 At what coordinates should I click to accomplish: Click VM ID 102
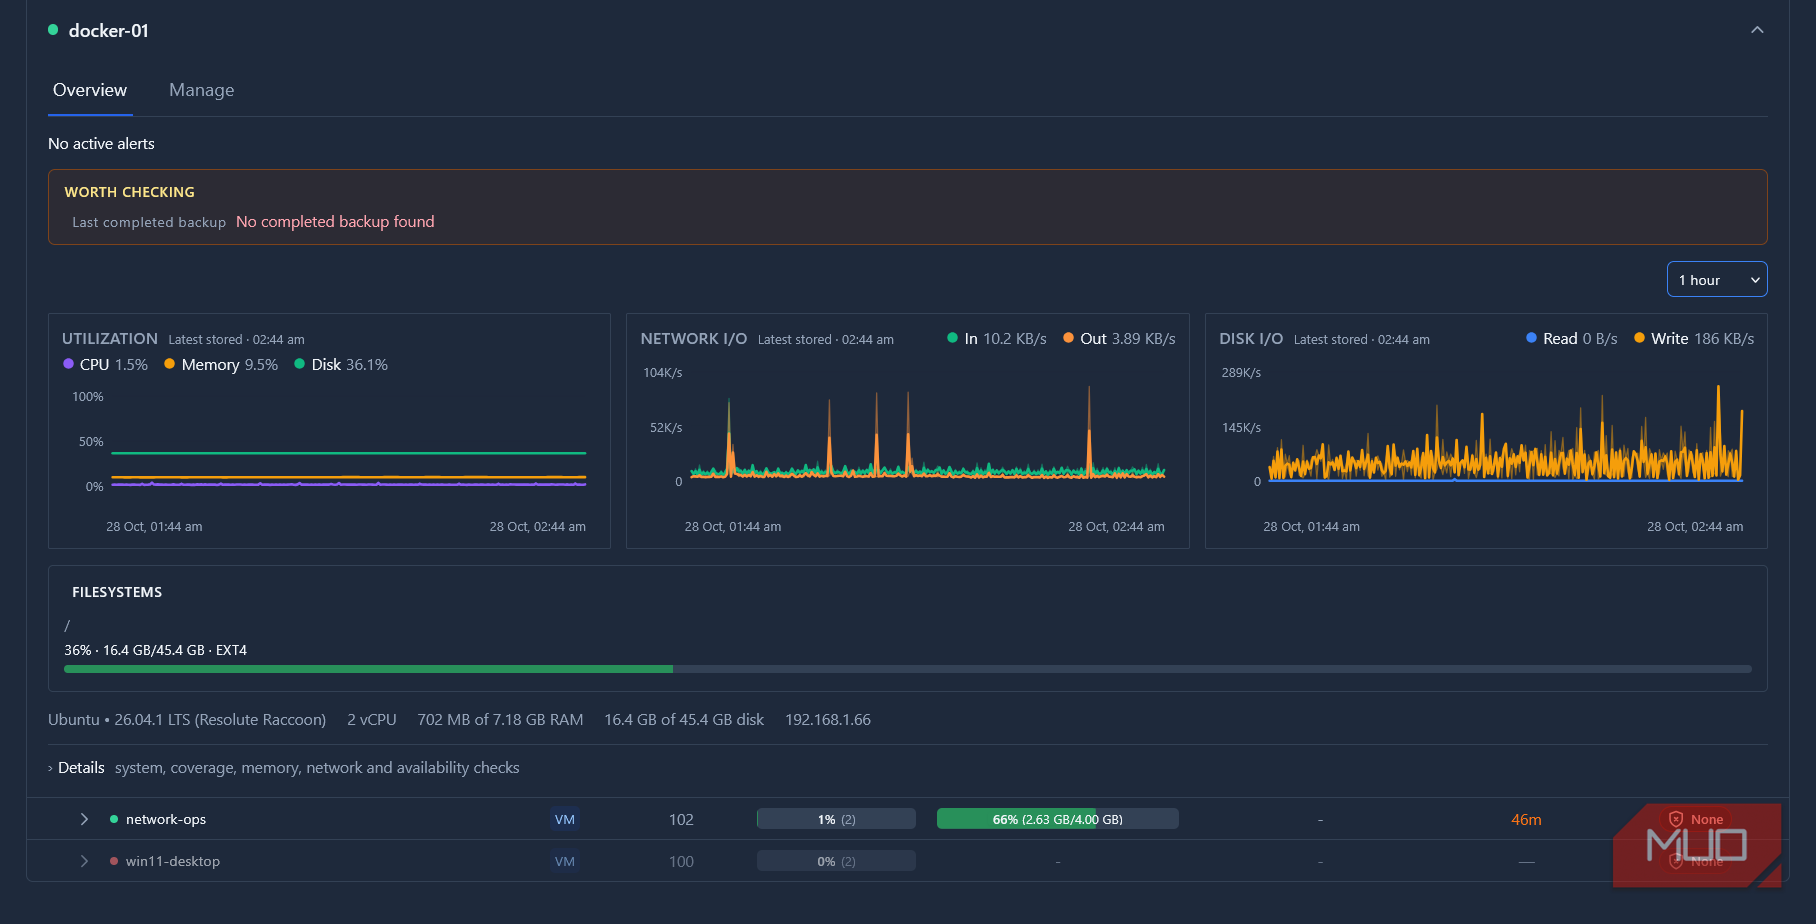pyautogui.click(x=681, y=819)
